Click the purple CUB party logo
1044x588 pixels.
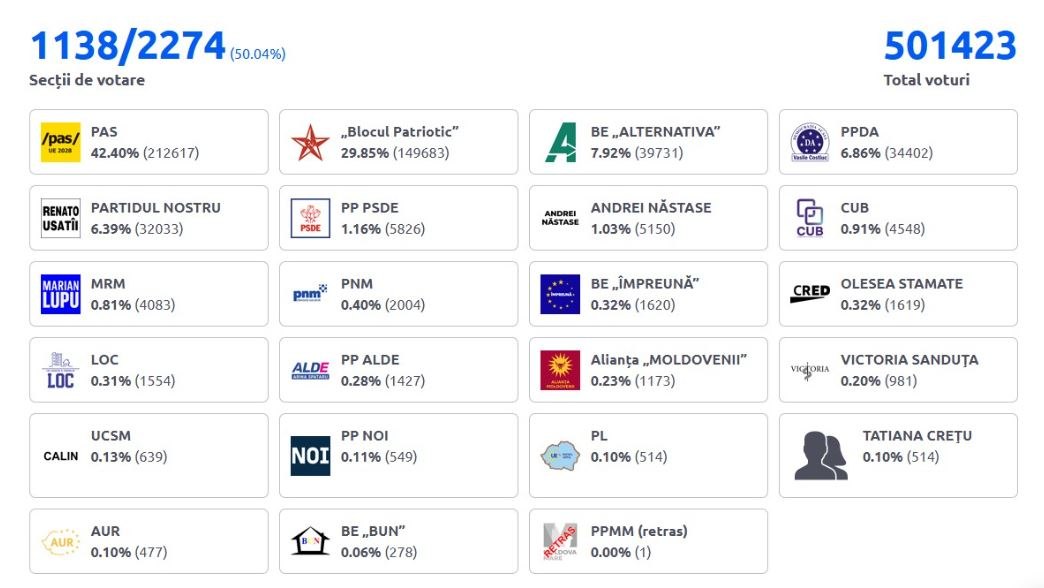coord(810,218)
